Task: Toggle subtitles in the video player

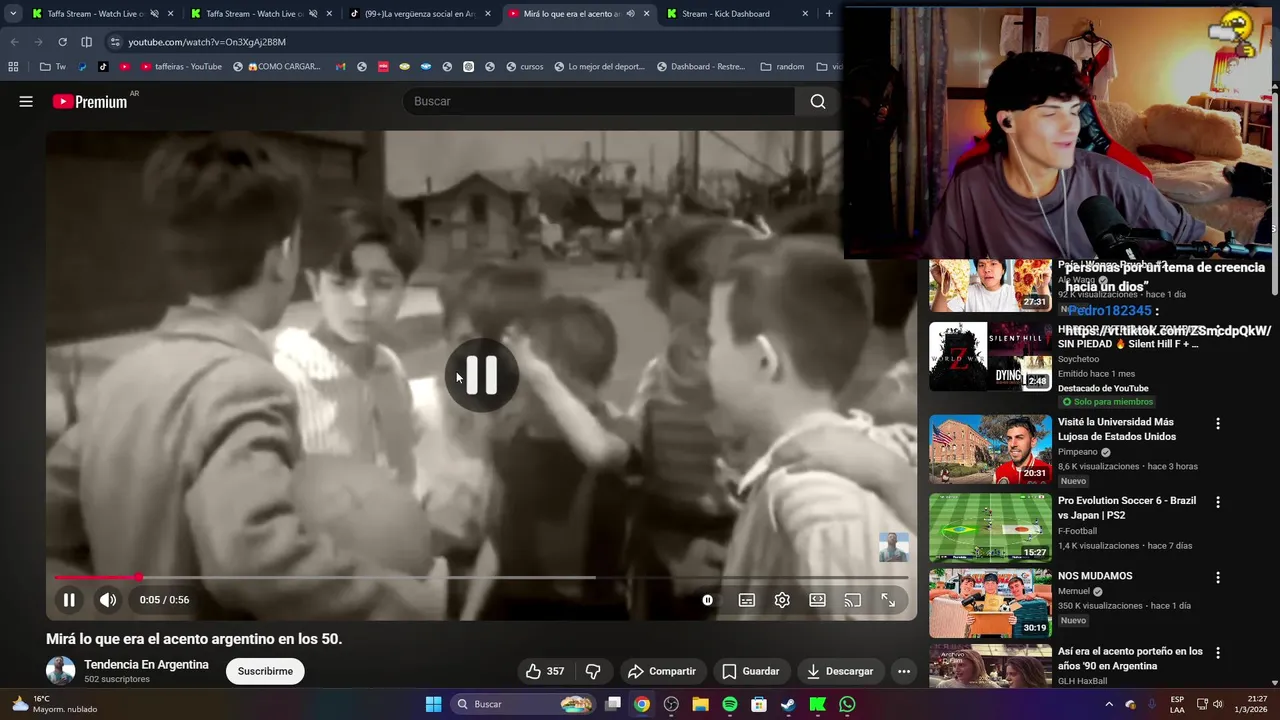Action: point(747,600)
